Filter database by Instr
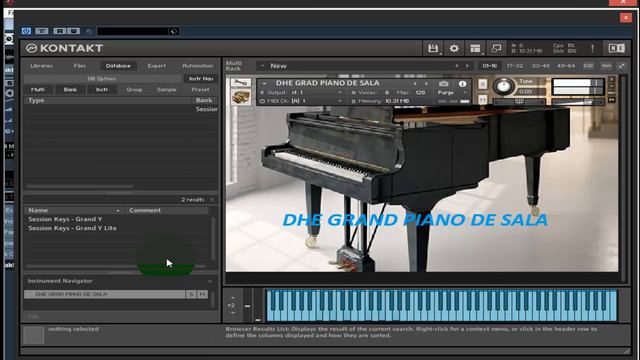640x360 pixels. pos(102,89)
